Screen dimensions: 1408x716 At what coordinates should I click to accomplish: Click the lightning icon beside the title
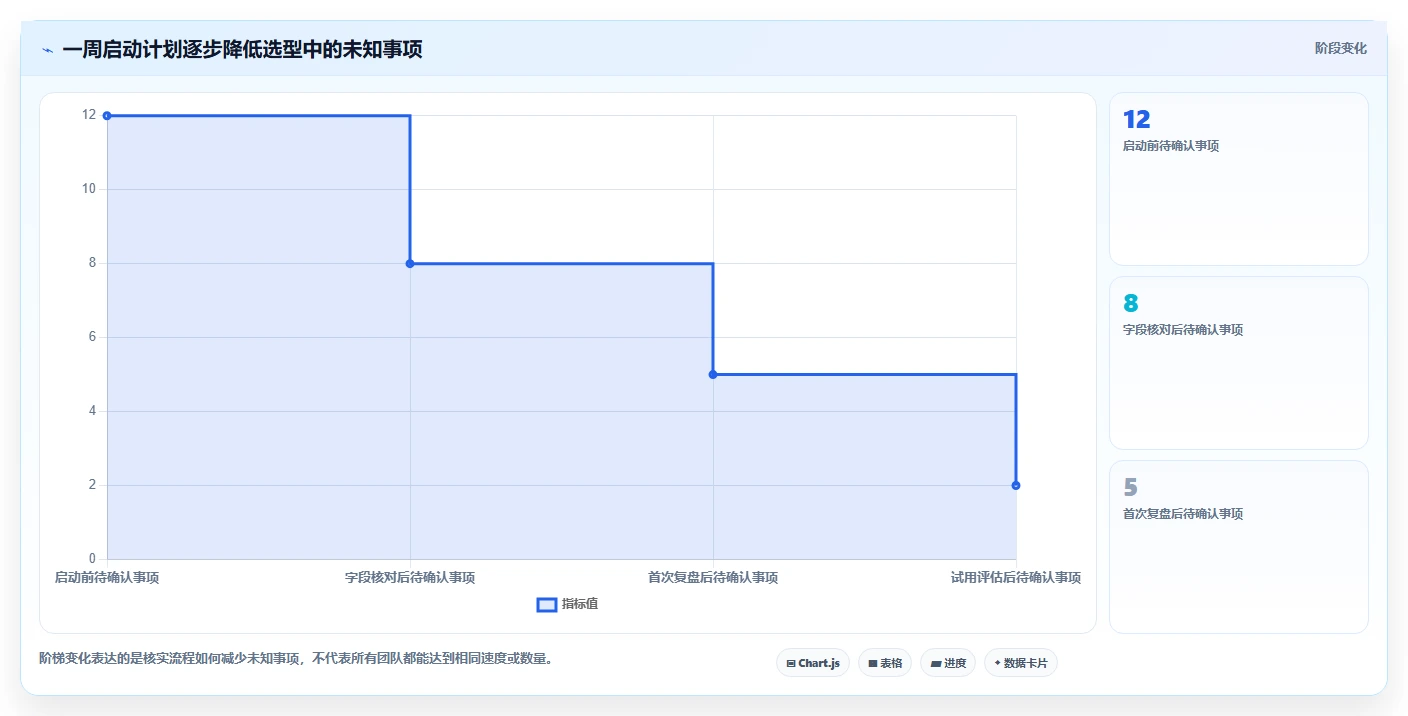(47, 50)
